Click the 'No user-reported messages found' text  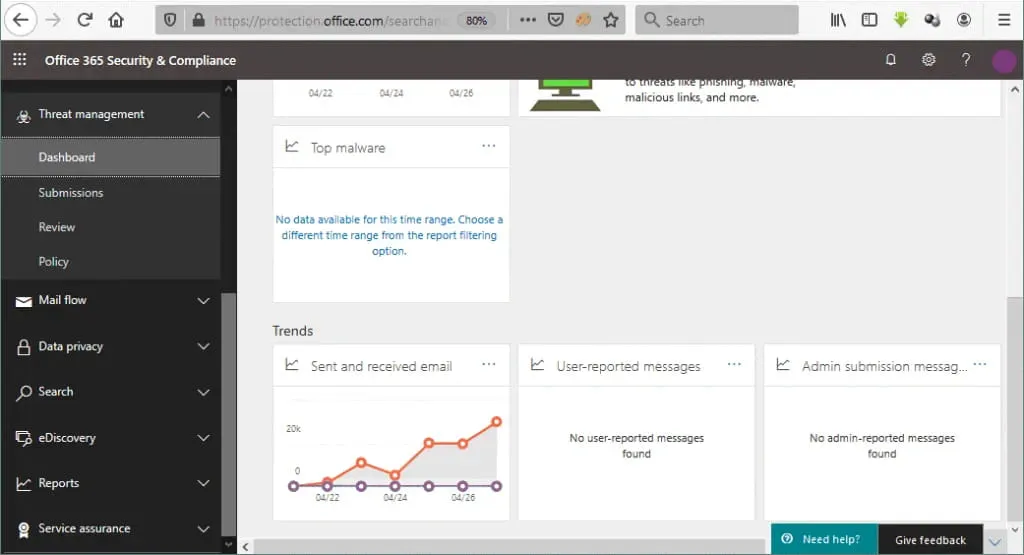[x=637, y=445]
